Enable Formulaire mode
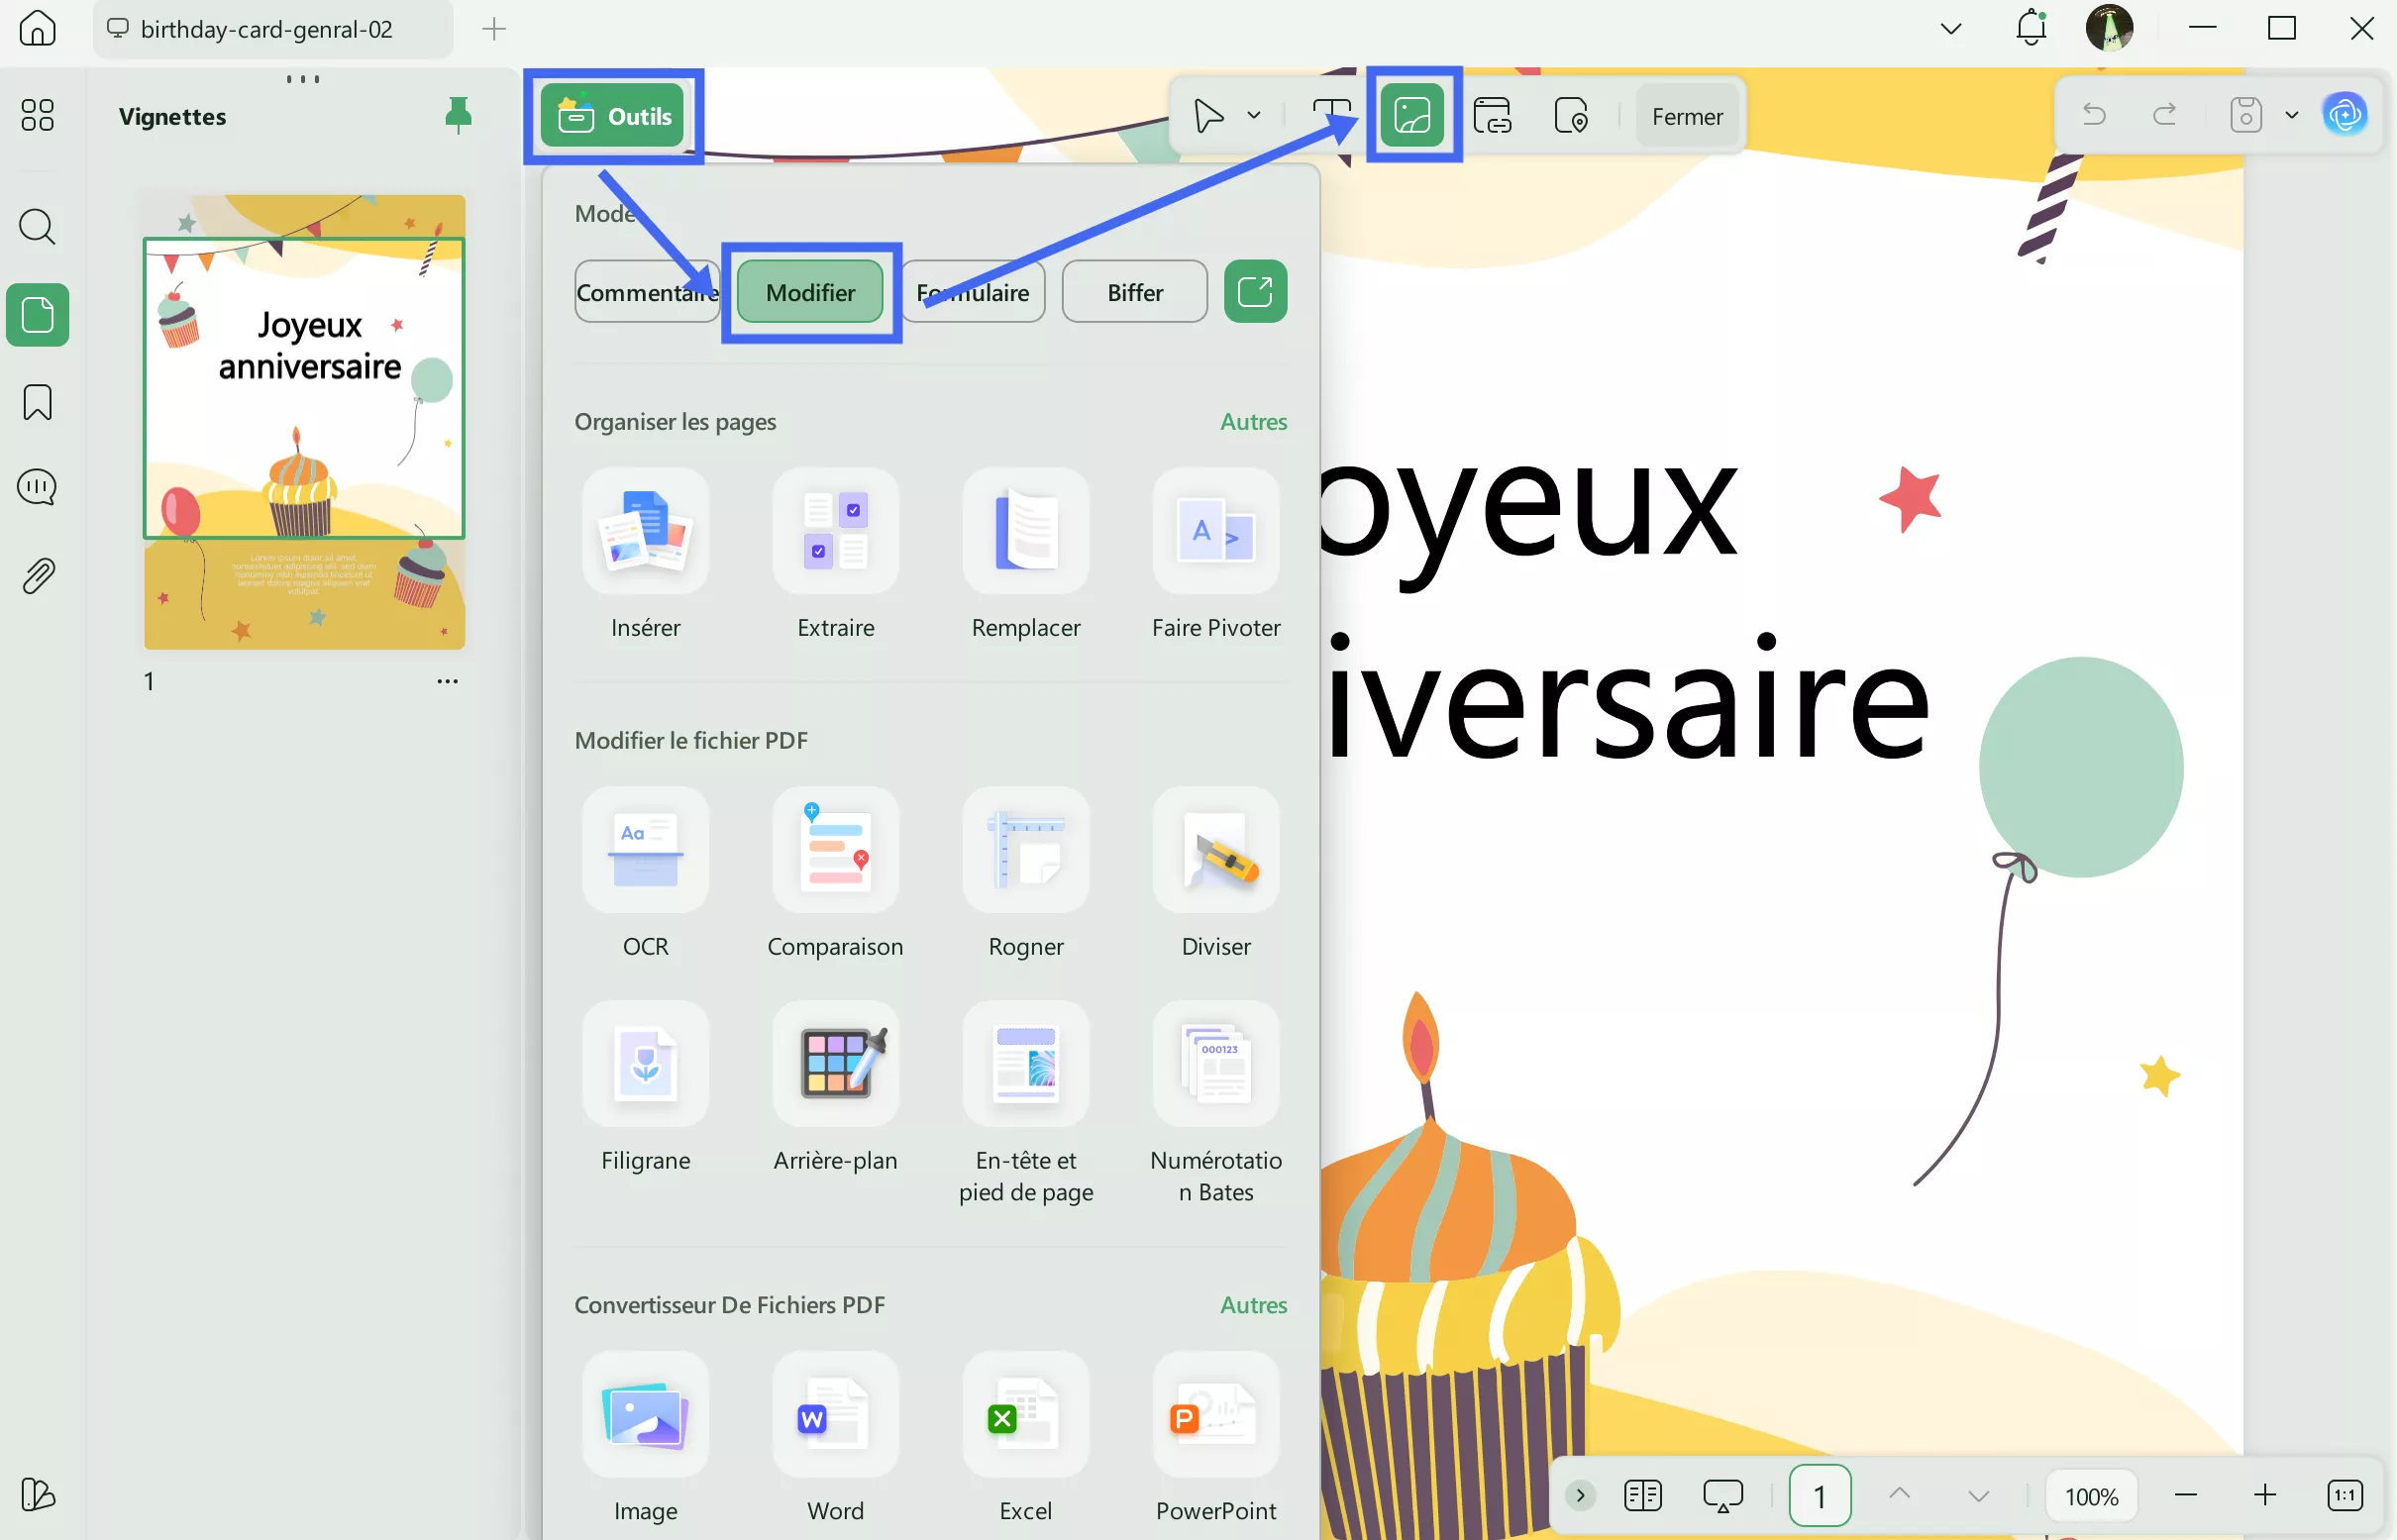2397x1540 pixels. click(973, 291)
